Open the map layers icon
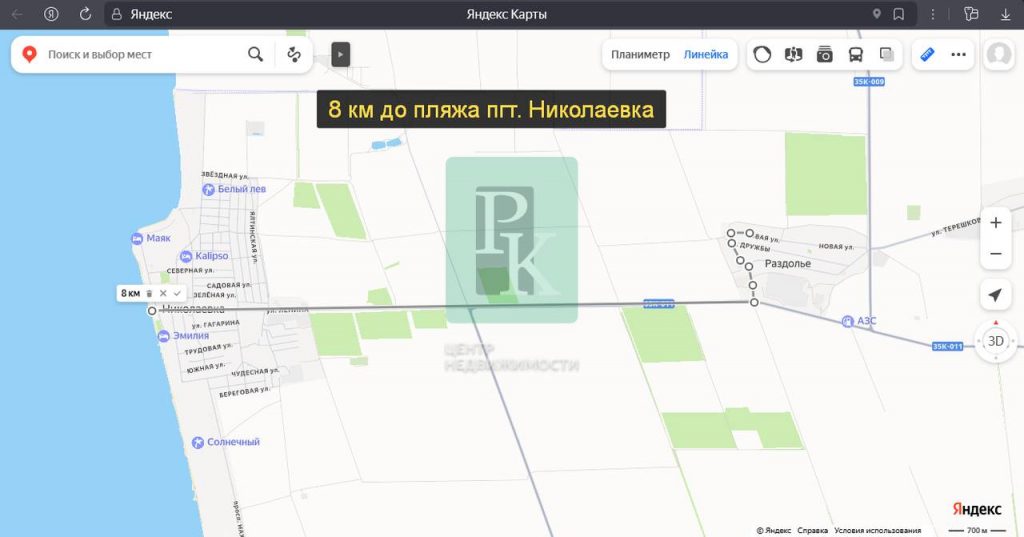 886,54
